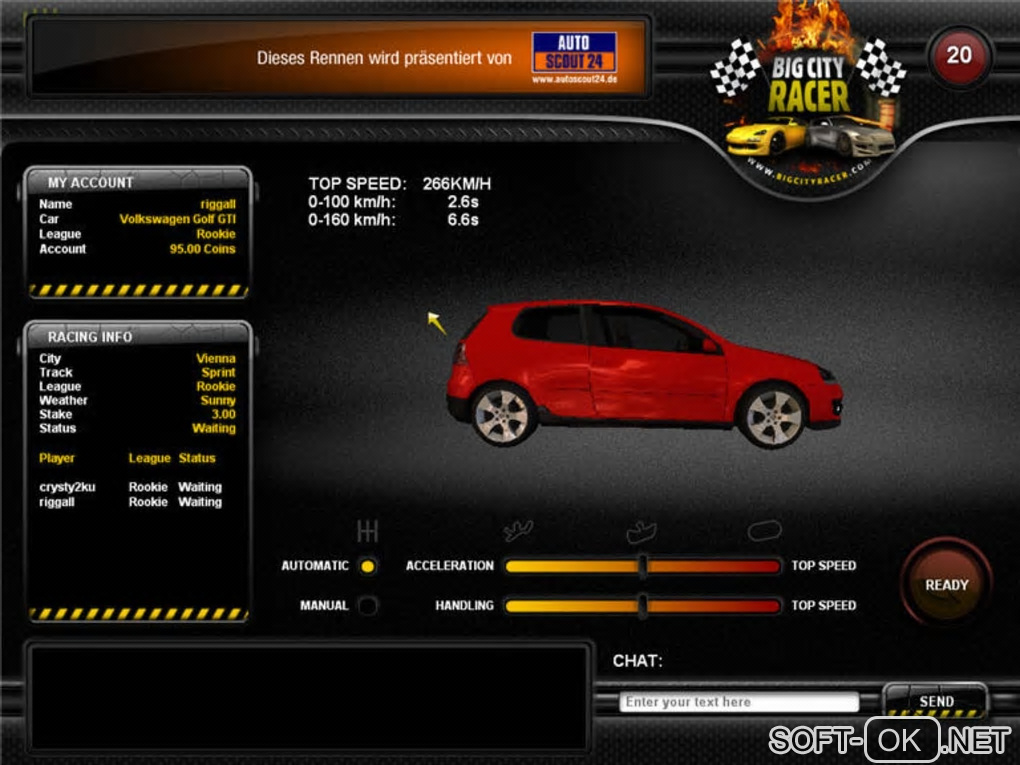Click the HANDLING slider label

click(x=464, y=606)
